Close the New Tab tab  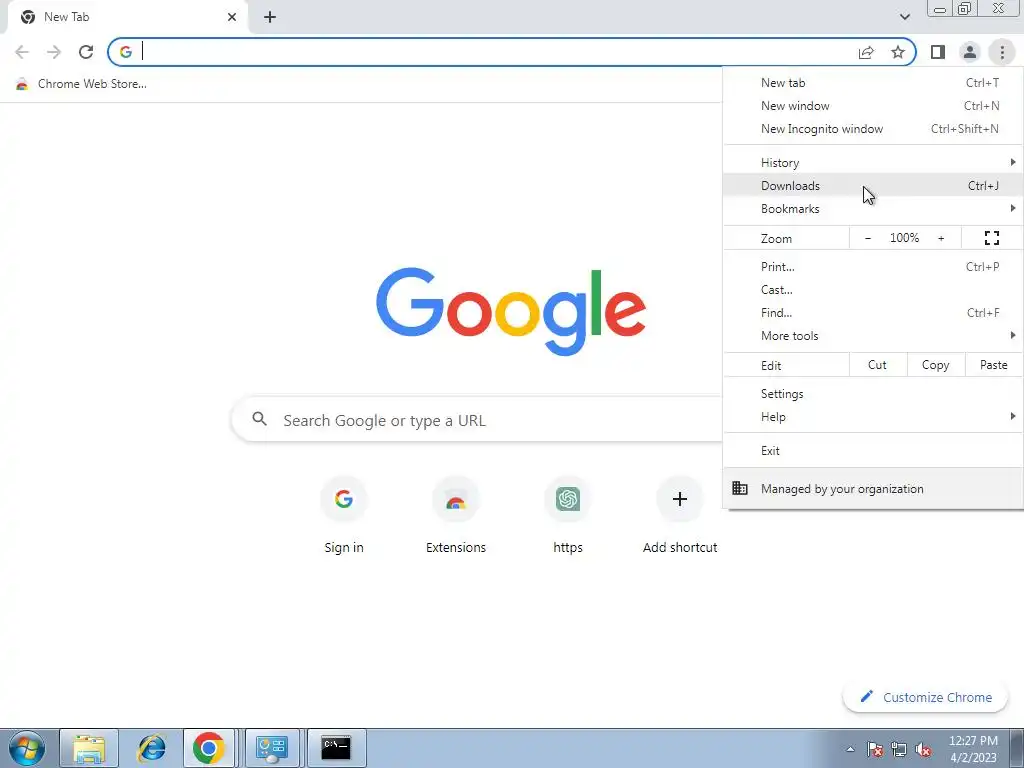(x=232, y=17)
